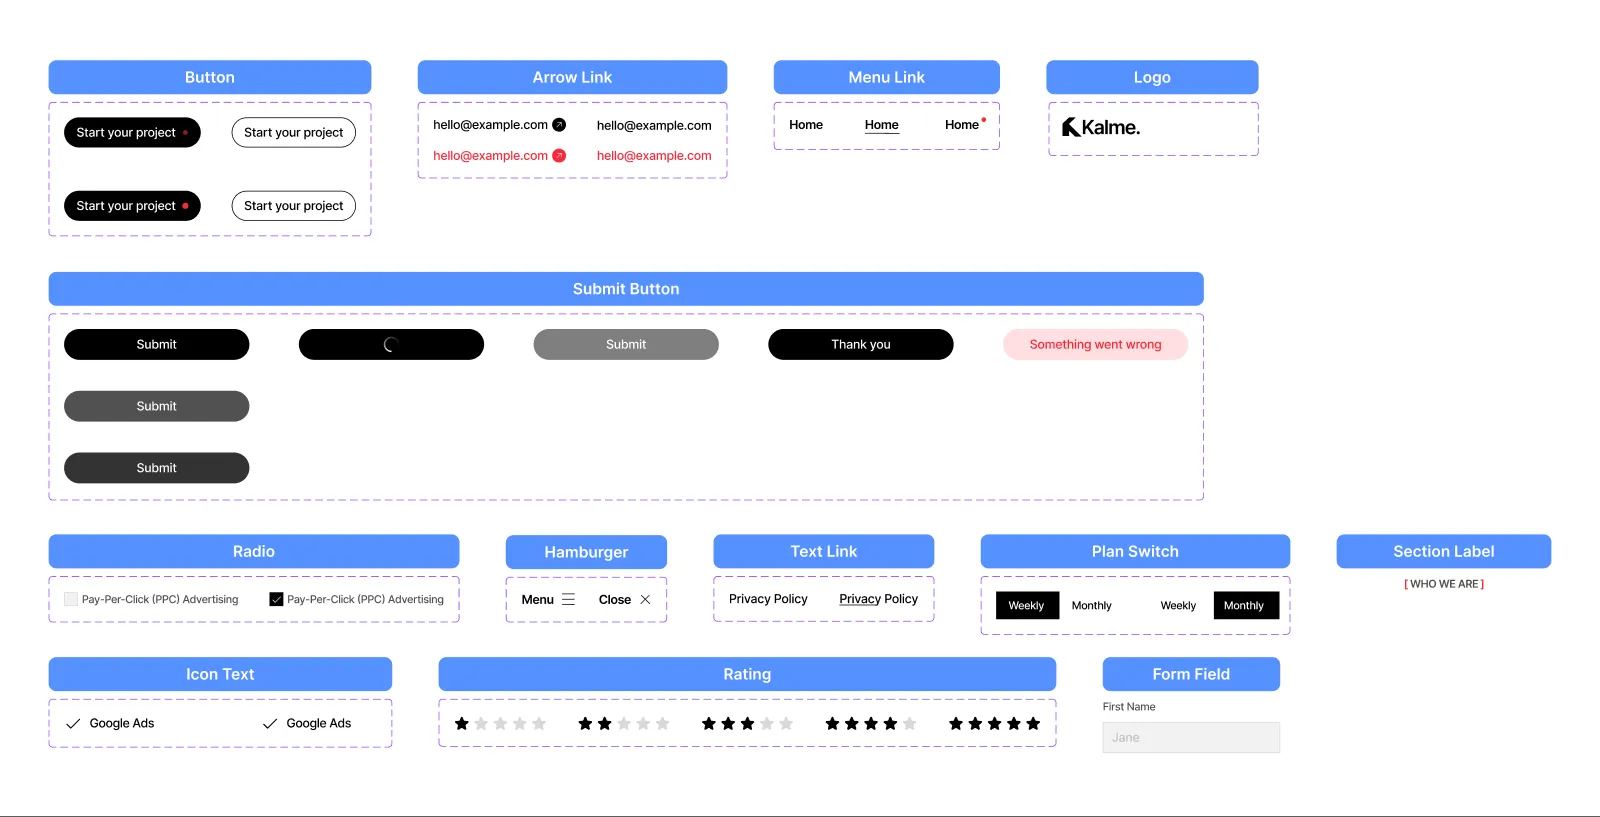Click the underlined Home menu link

coord(882,125)
